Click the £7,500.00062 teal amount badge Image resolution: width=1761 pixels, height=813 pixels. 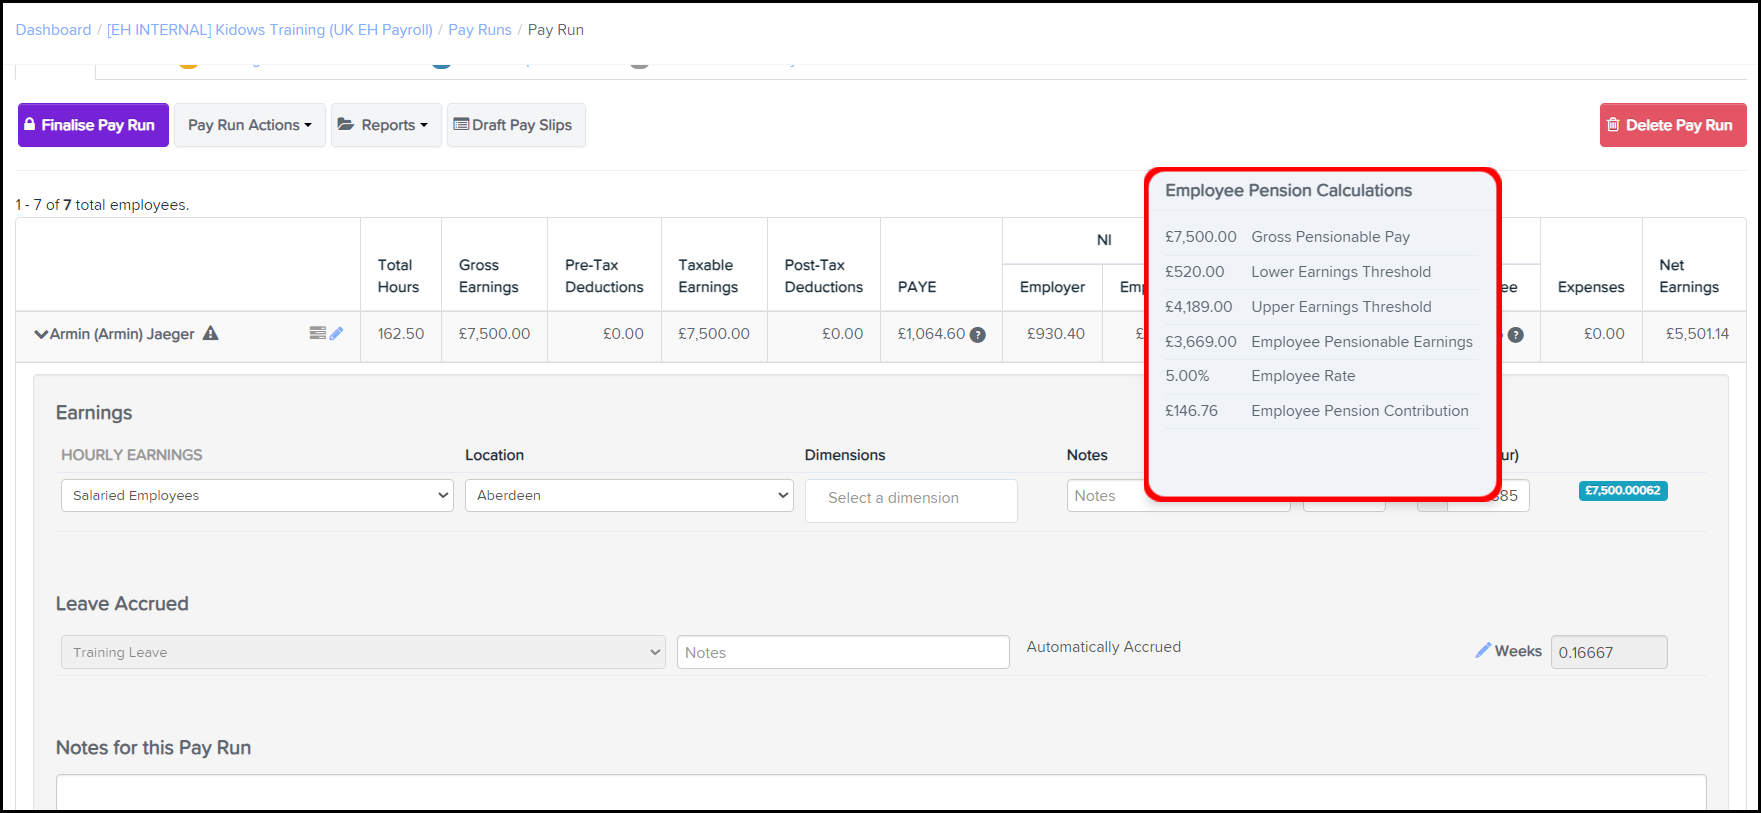point(1622,491)
